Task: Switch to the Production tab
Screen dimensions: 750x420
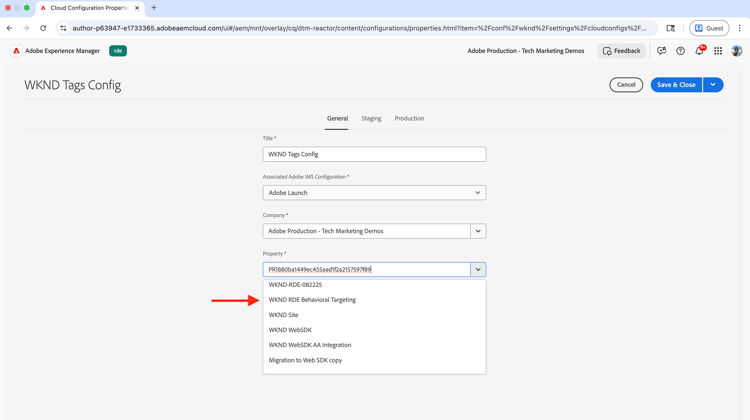Action: coord(409,119)
